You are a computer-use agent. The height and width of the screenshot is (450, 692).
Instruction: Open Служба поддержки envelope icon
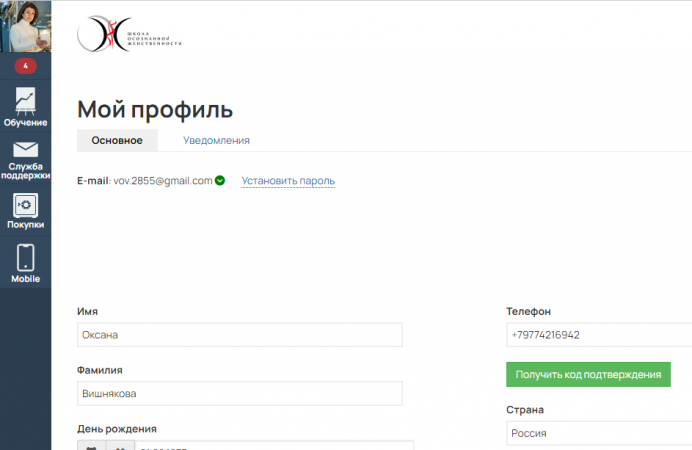(26, 150)
